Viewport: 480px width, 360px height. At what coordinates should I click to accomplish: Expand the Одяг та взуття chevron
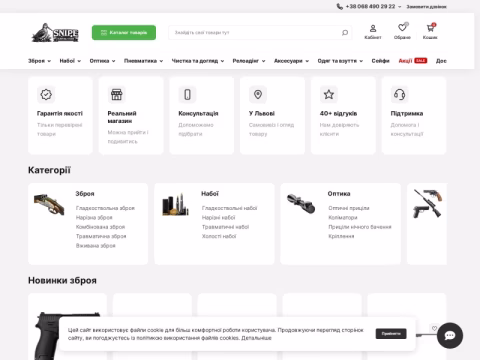(361, 61)
